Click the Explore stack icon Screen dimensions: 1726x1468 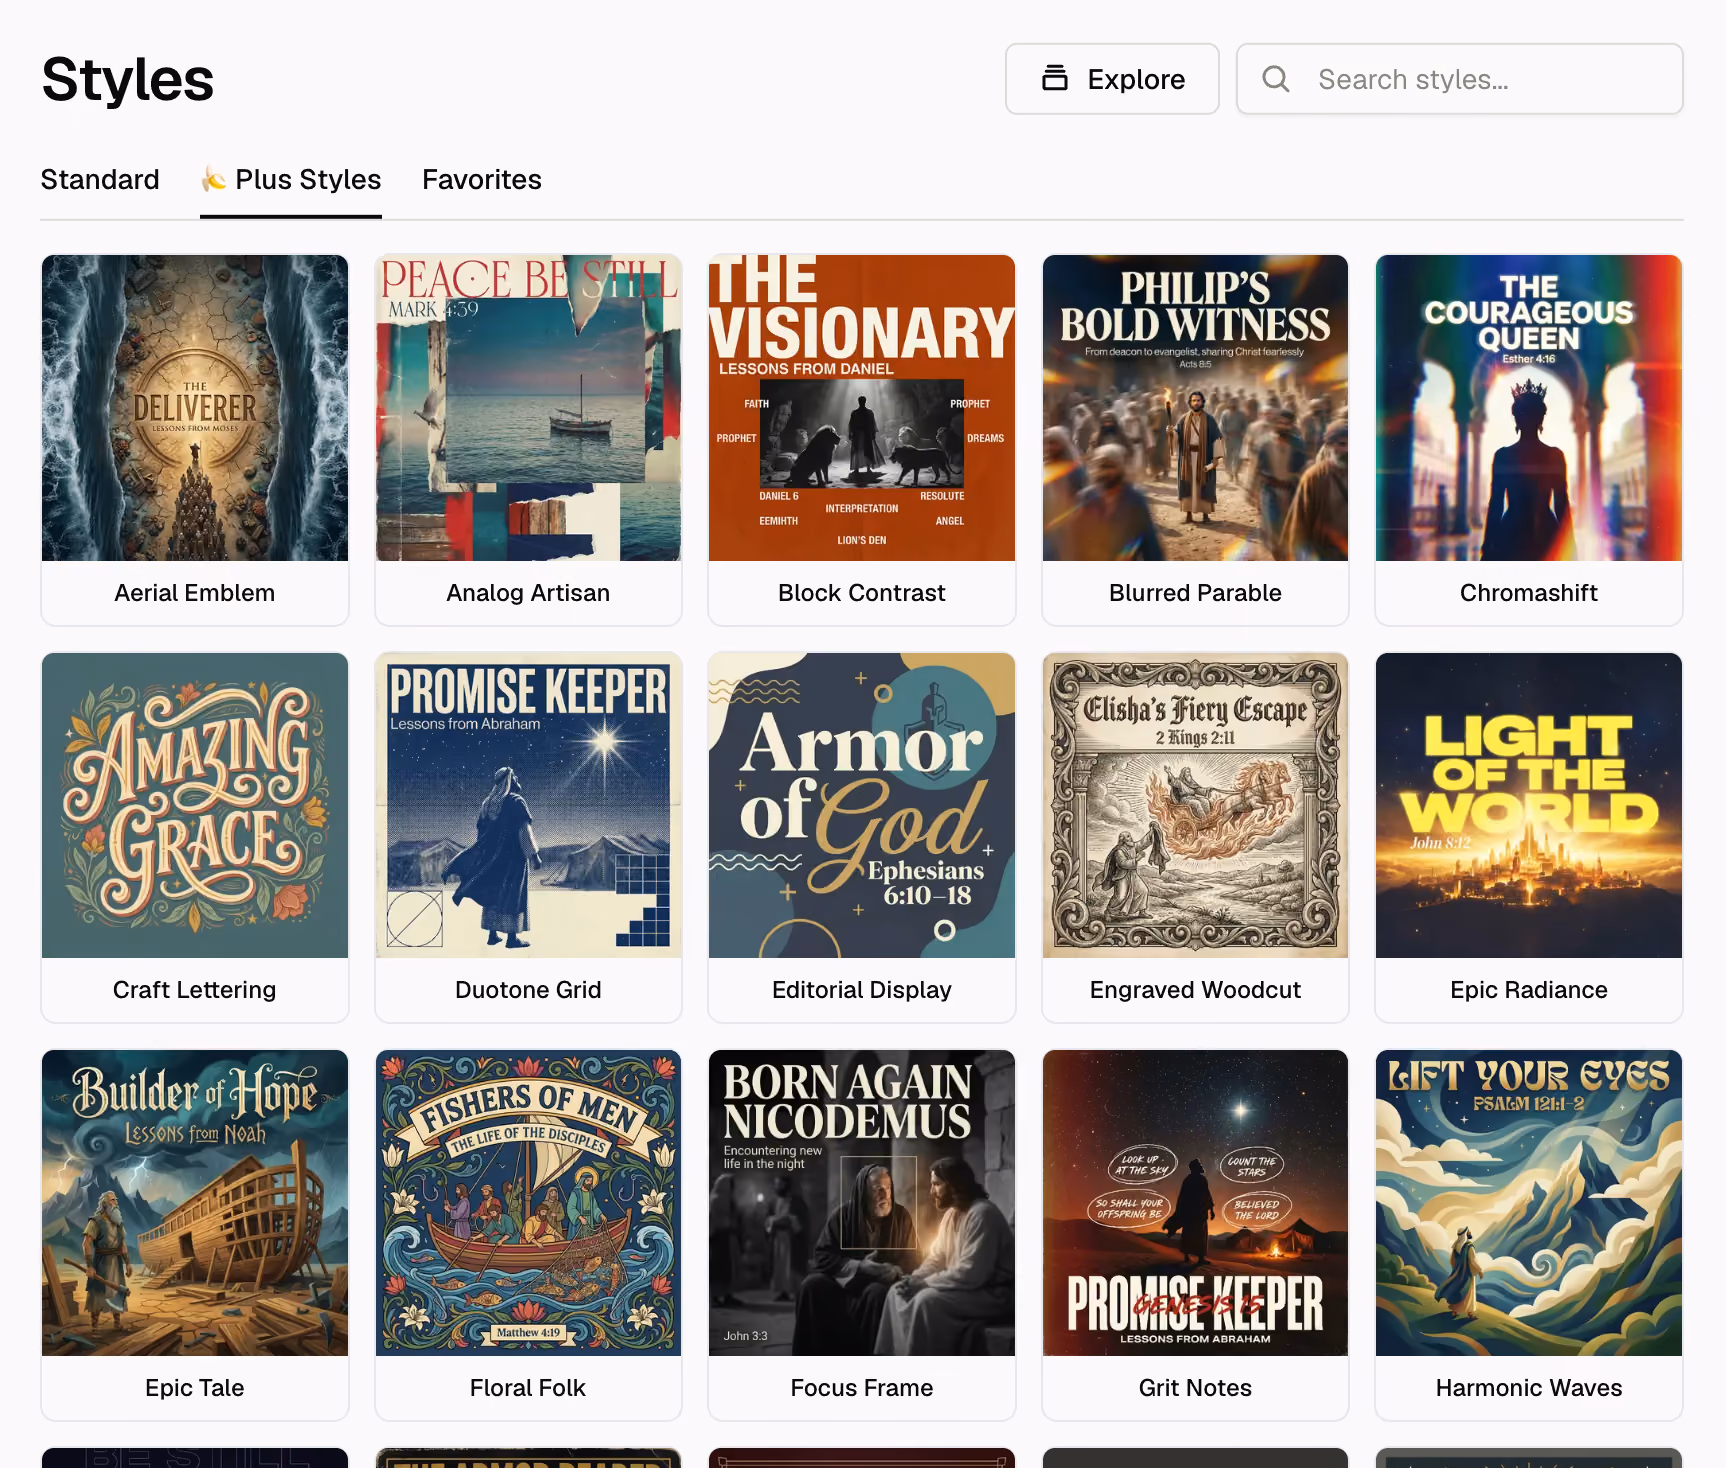[x=1055, y=78]
